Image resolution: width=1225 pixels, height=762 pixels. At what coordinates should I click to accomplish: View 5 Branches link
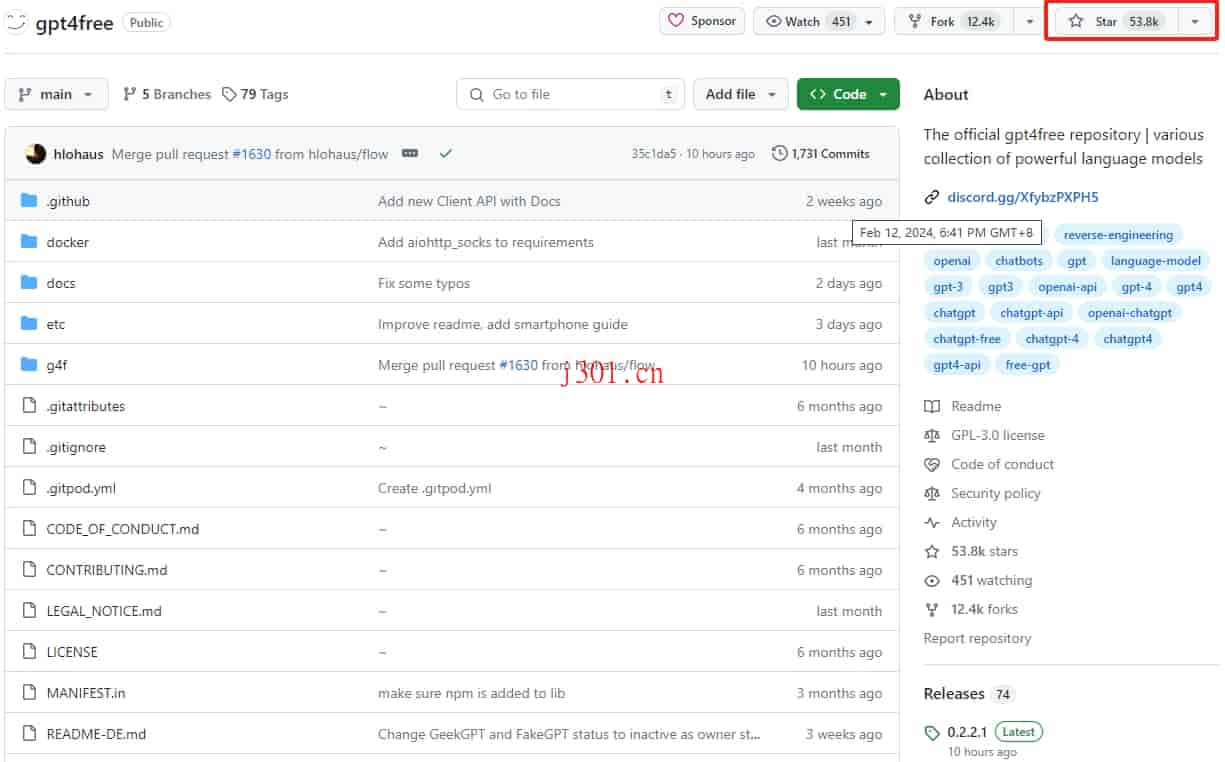click(x=167, y=94)
